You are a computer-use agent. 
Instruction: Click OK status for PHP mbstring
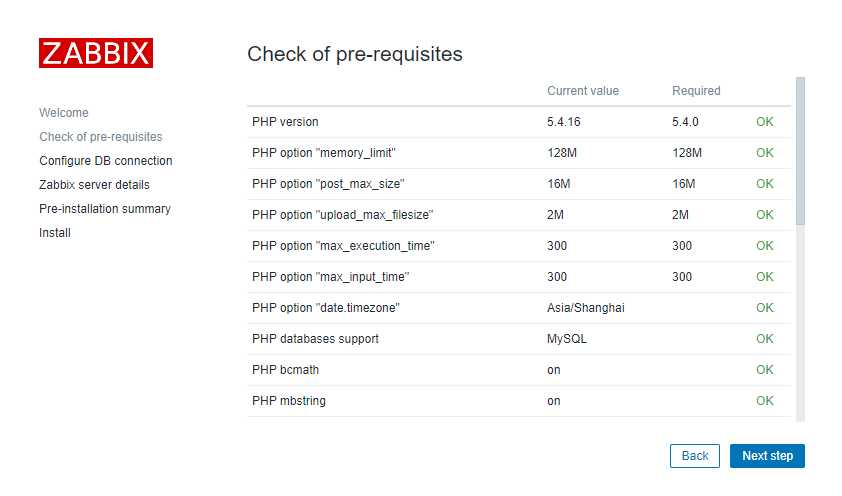(x=765, y=401)
